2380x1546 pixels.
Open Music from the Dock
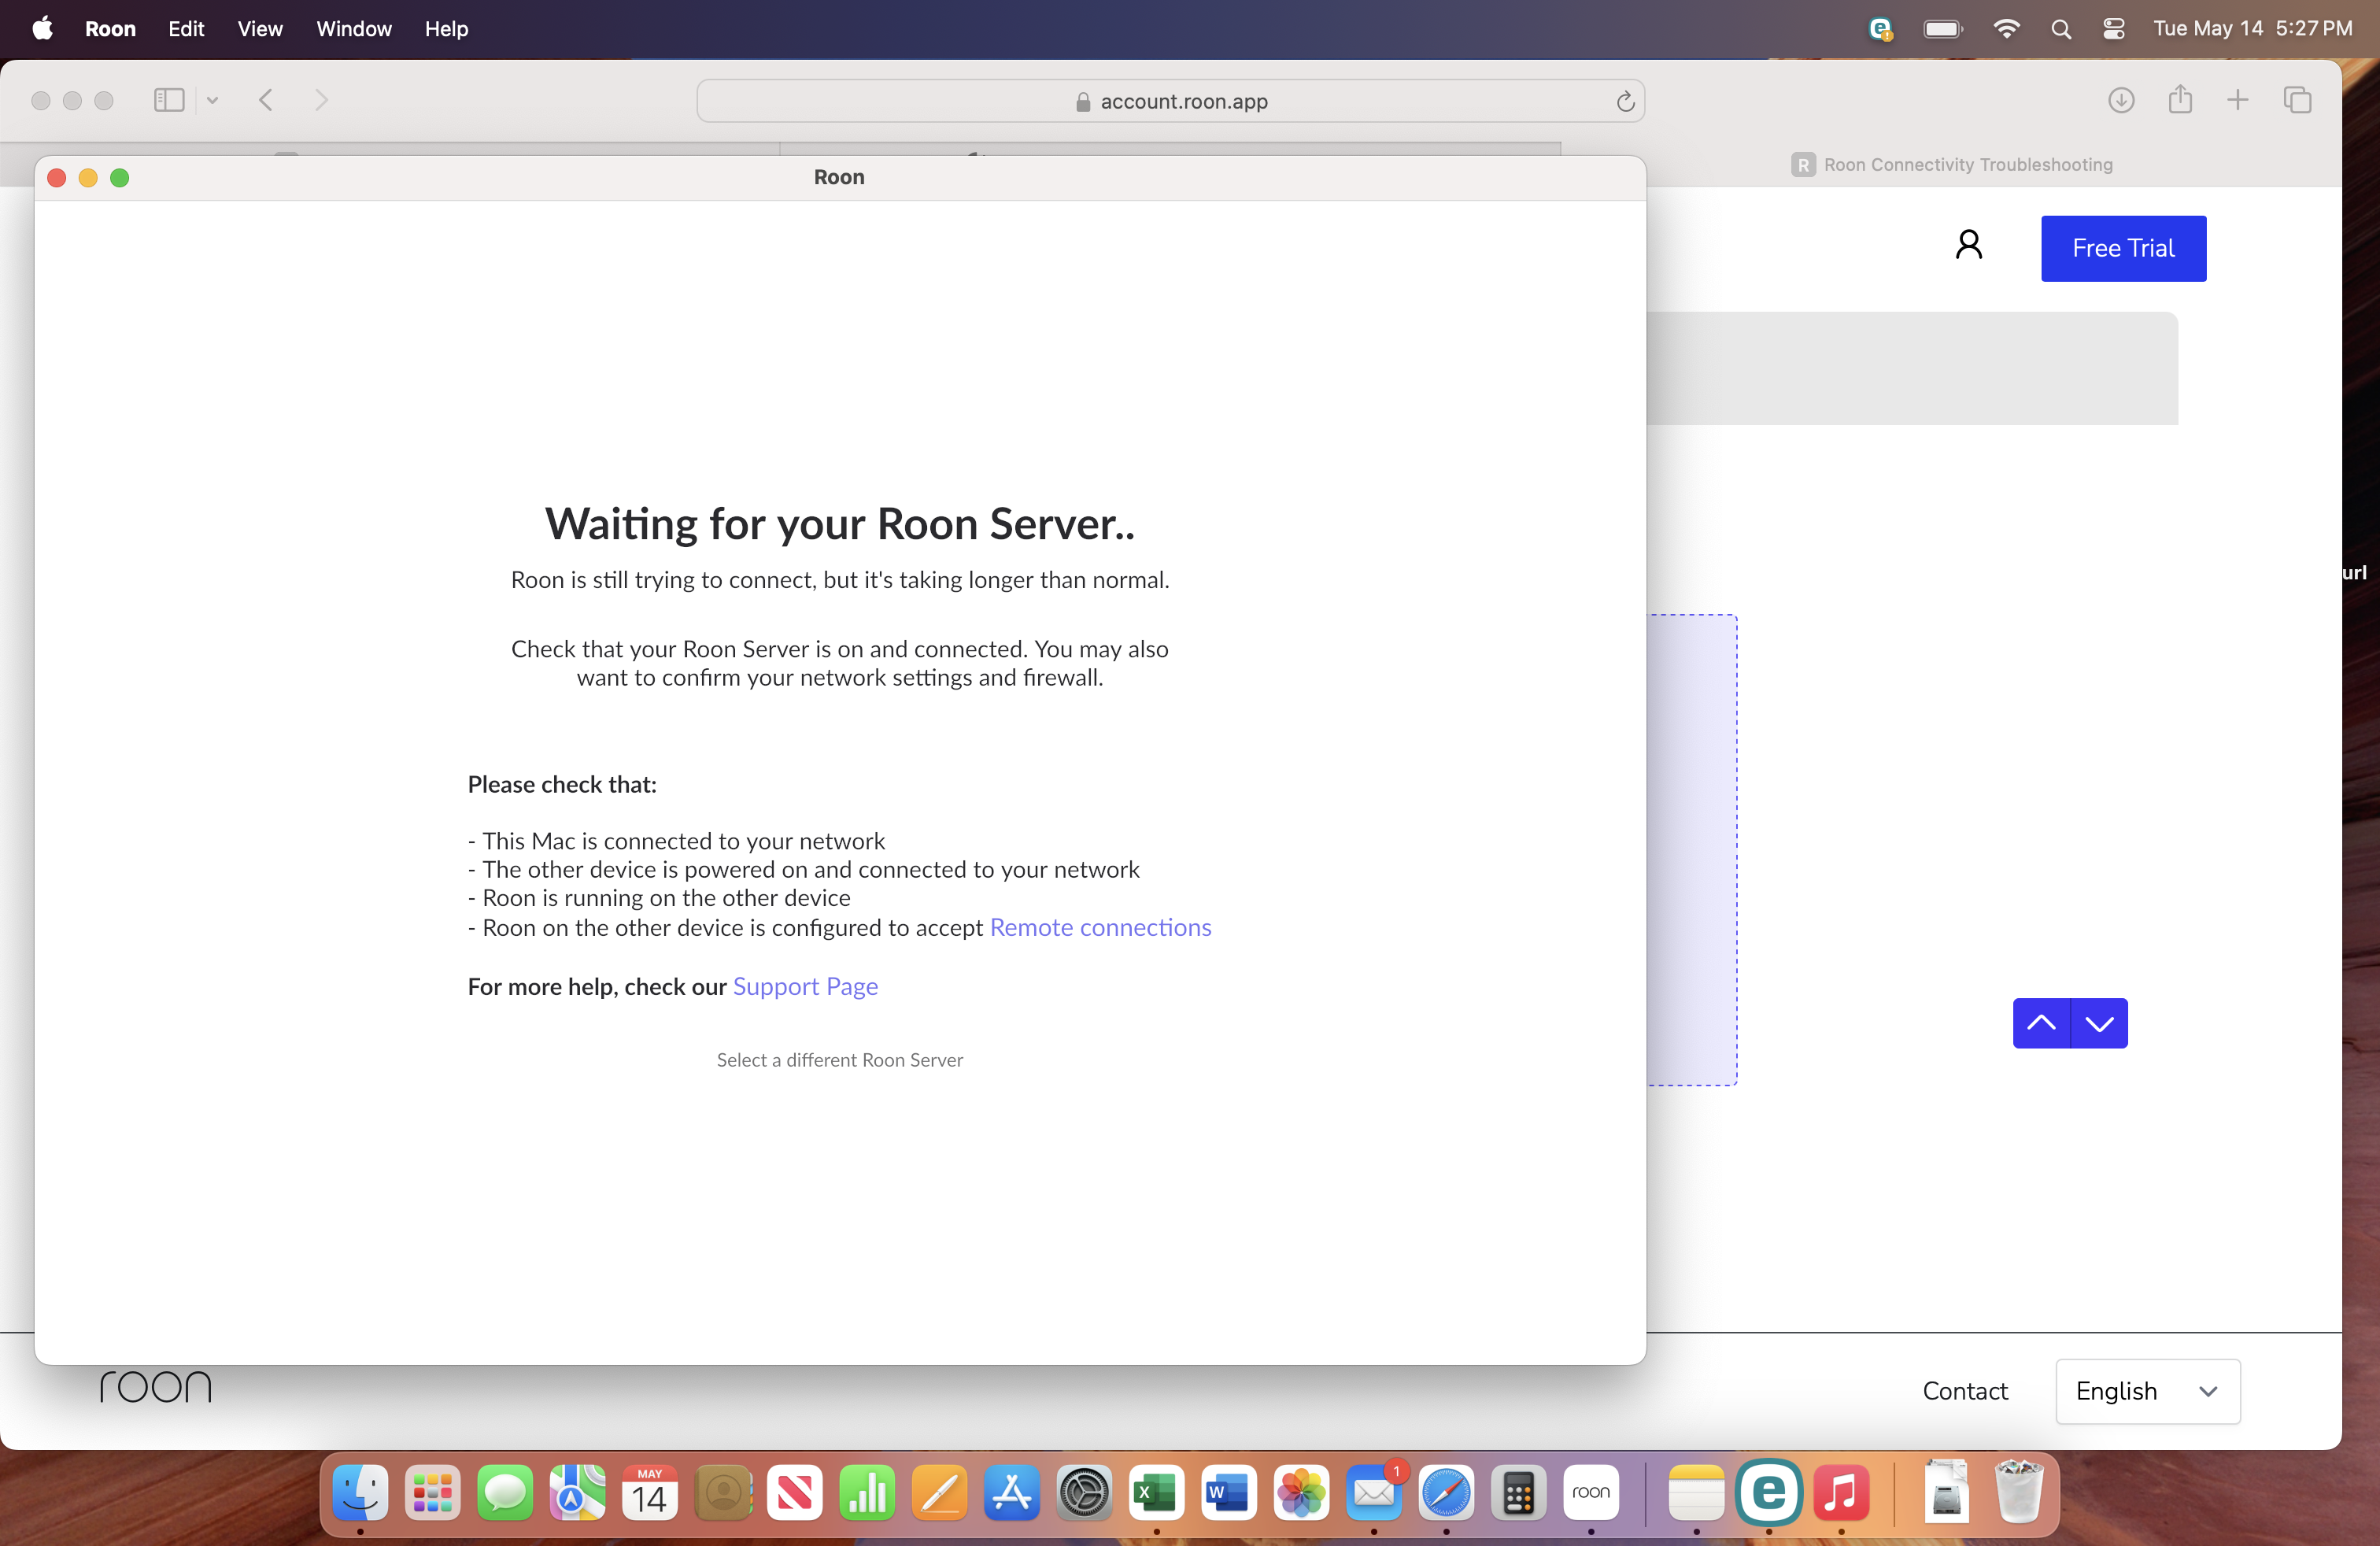(1841, 1493)
